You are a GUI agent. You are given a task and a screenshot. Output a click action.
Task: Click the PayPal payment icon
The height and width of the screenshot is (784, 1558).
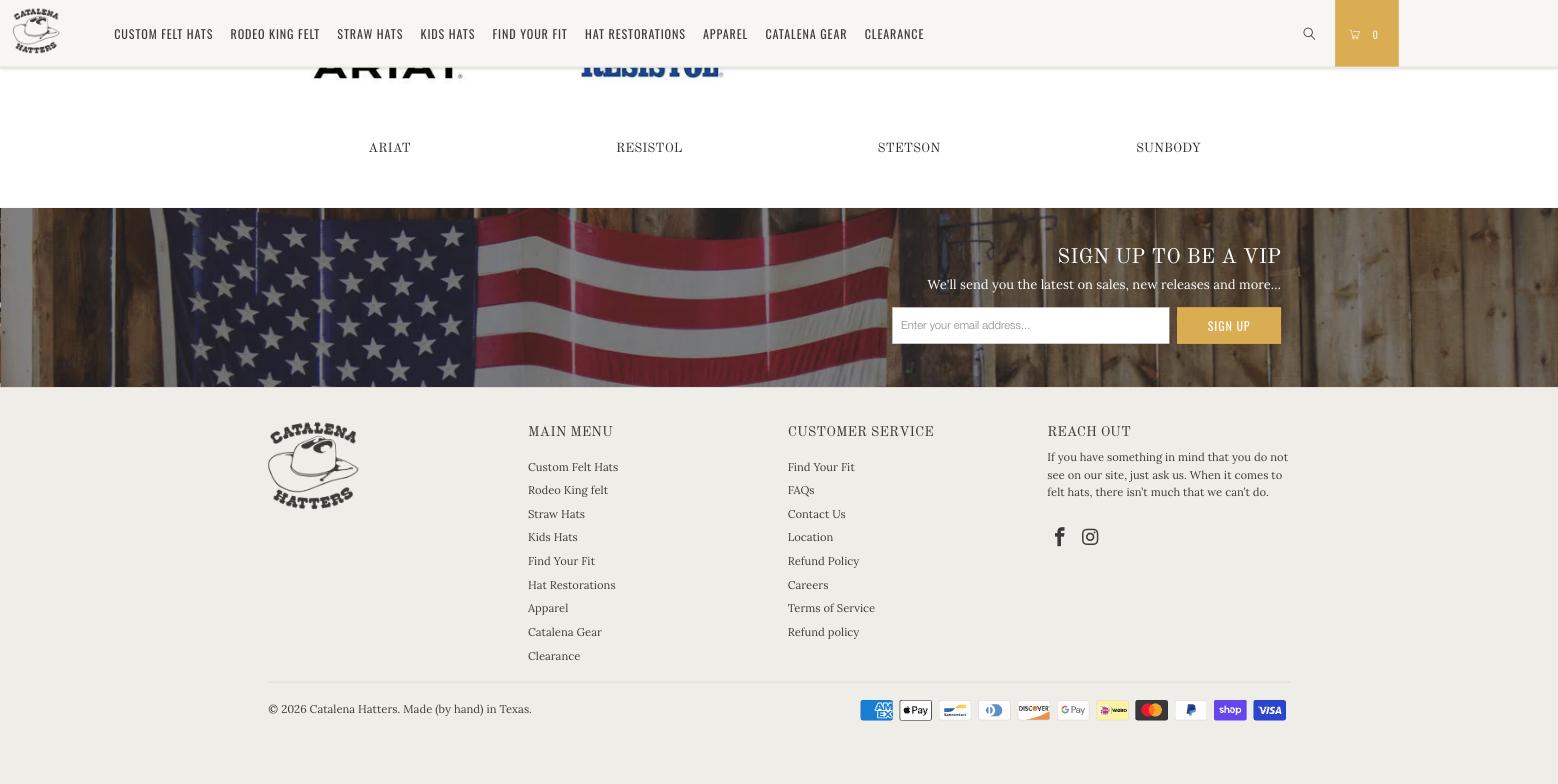coord(1190,710)
